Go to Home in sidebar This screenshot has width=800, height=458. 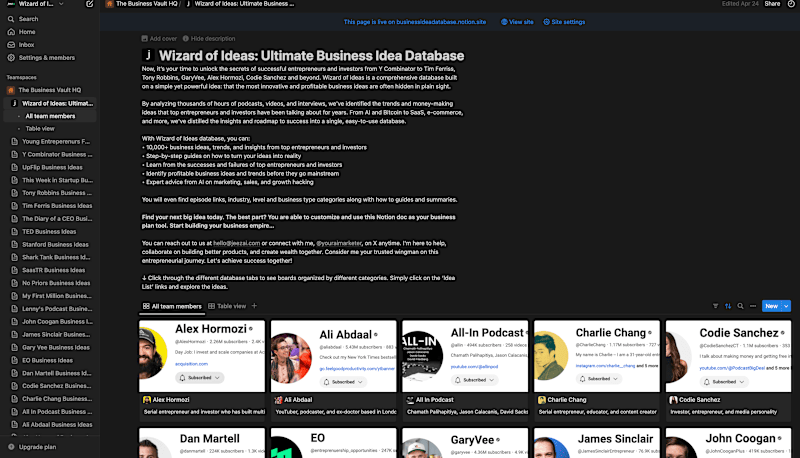pos(49,32)
